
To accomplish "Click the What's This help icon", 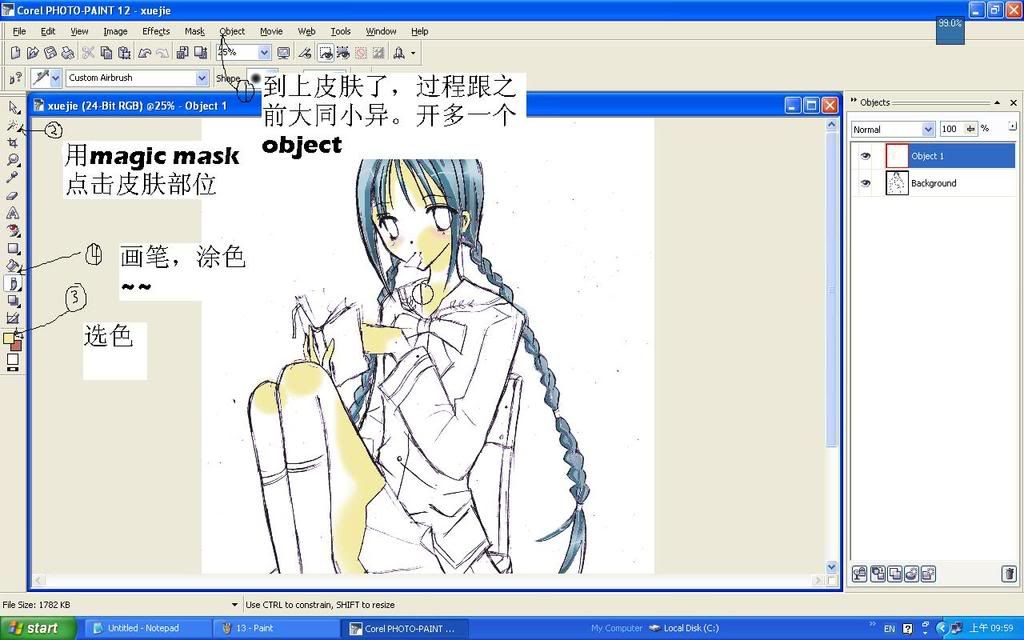I will click(x=14, y=78).
